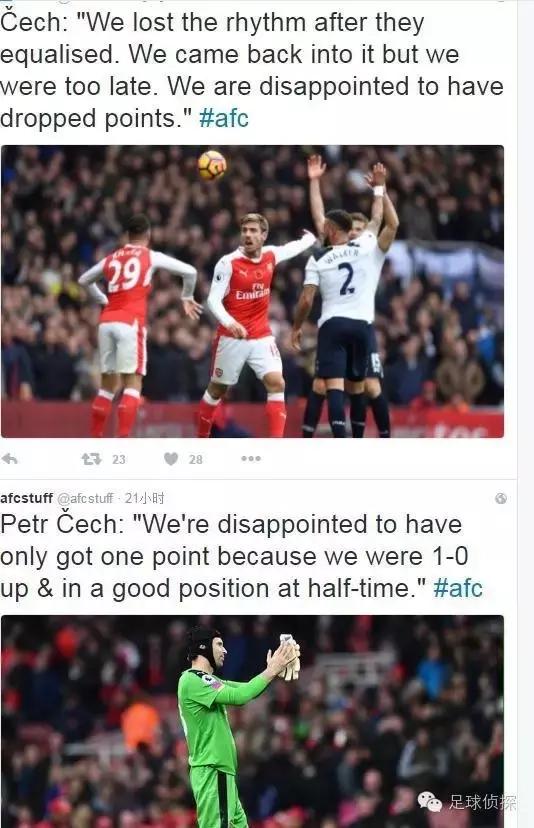Click the globe icon on the afcstuff tweet
The height and width of the screenshot is (828, 534).
[501, 498]
